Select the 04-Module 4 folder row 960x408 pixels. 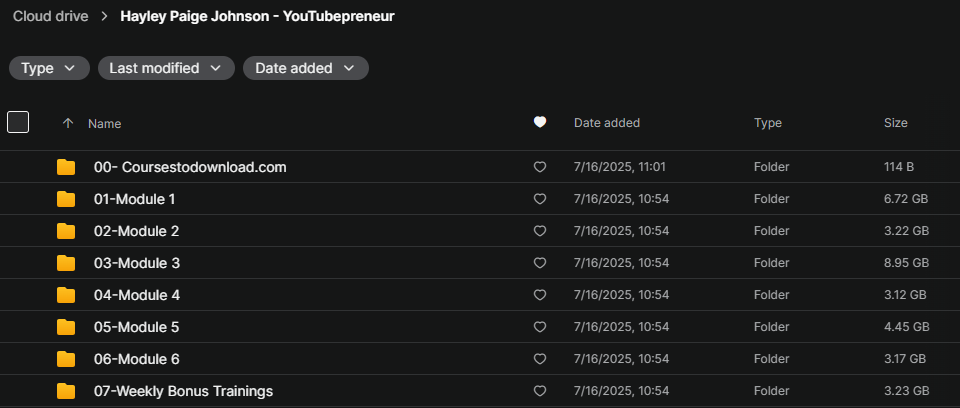point(480,295)
